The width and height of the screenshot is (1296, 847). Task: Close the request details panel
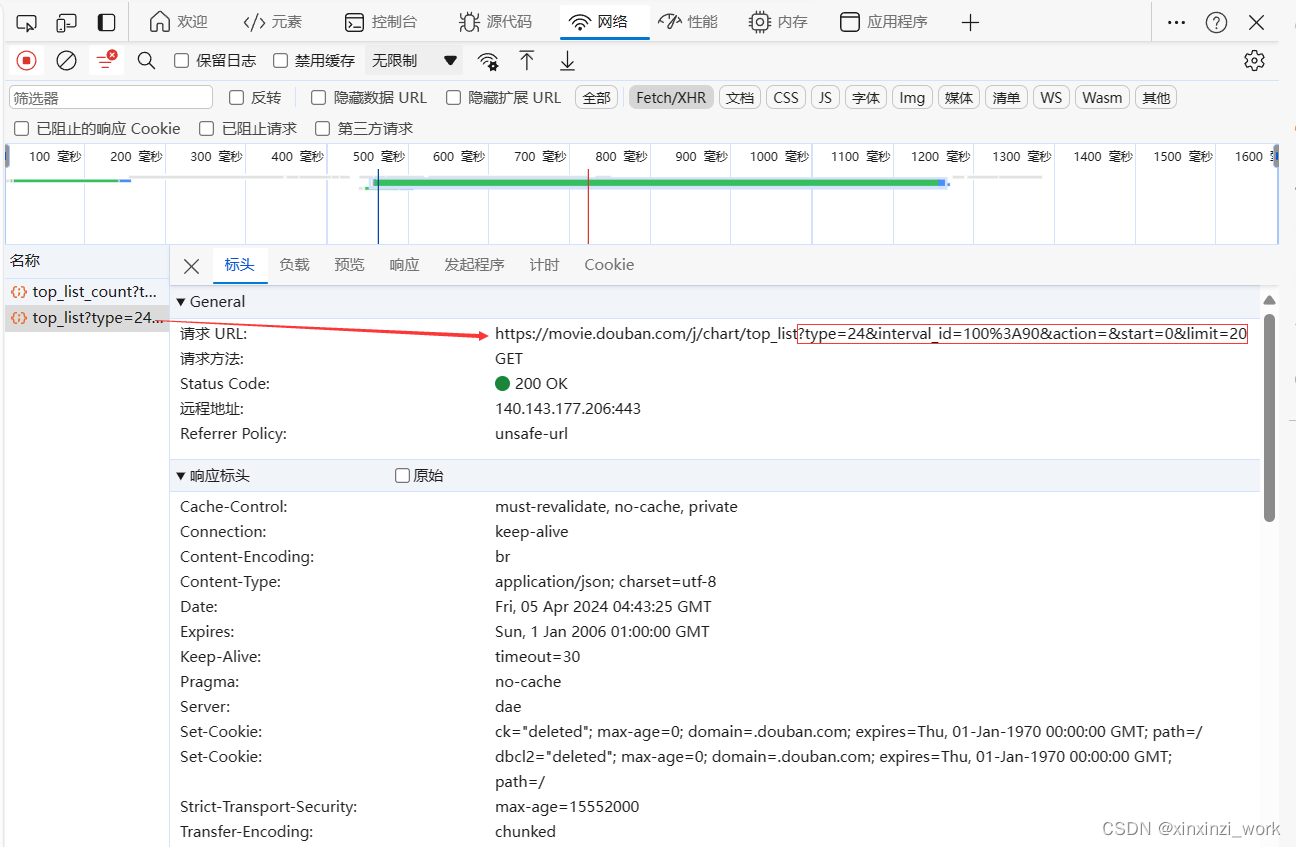click(191, 266)
